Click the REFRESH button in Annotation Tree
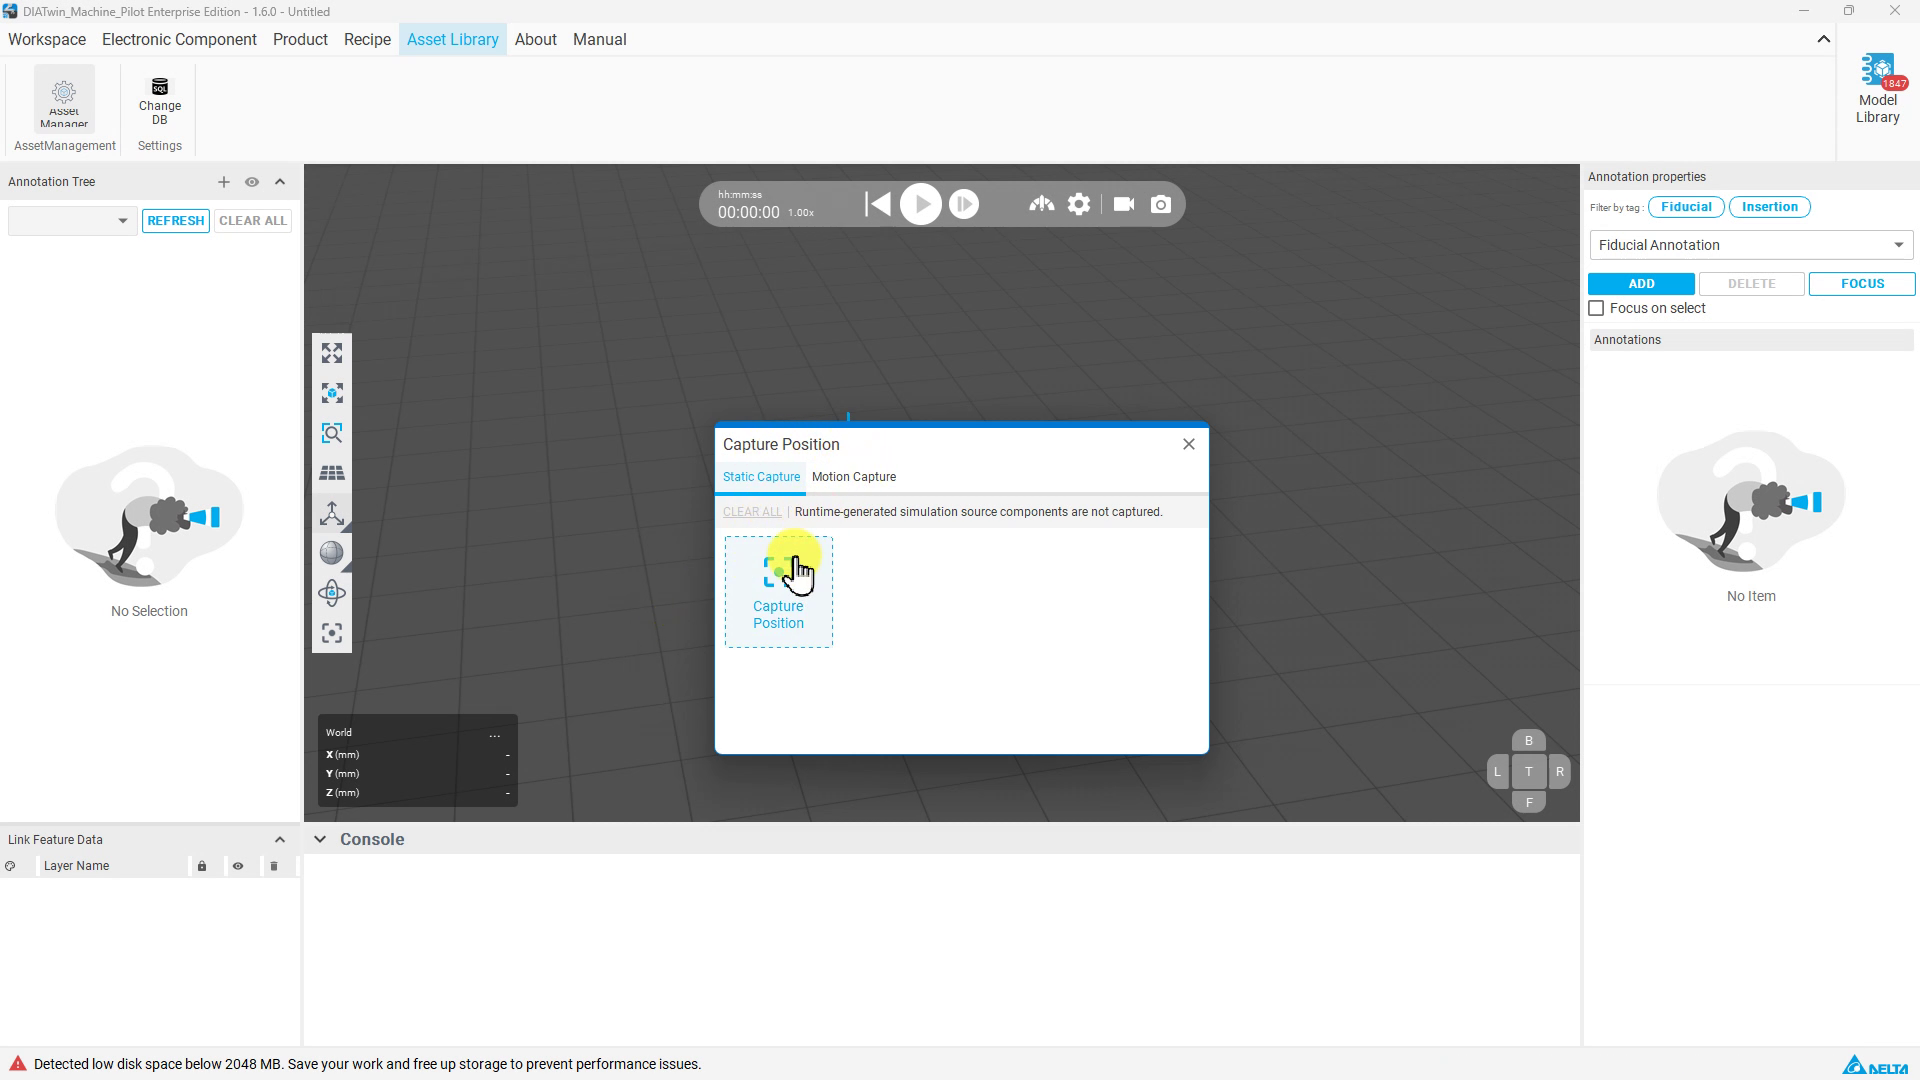1920x1080 pixels. point(176,221)
